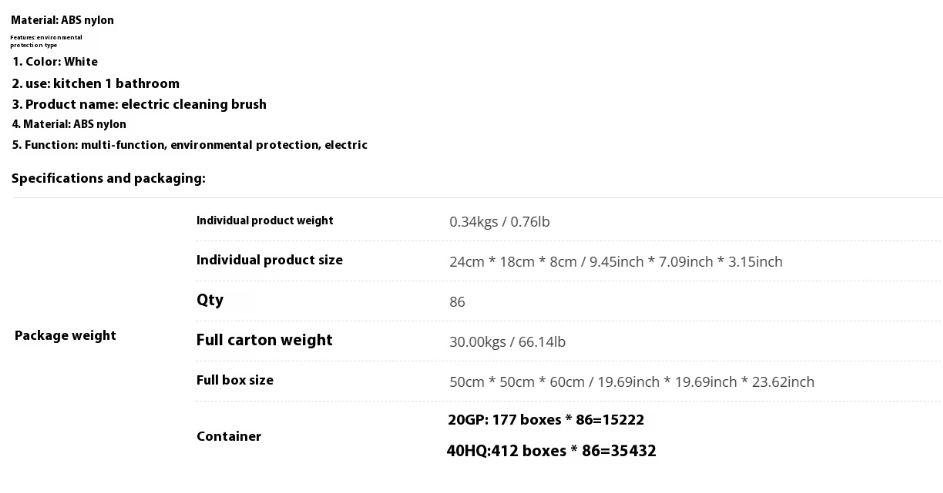Viewport: 943px width, 493px height.
Task: Click the 'Material: ABS nylon' heading text
Action: [62, 20]
